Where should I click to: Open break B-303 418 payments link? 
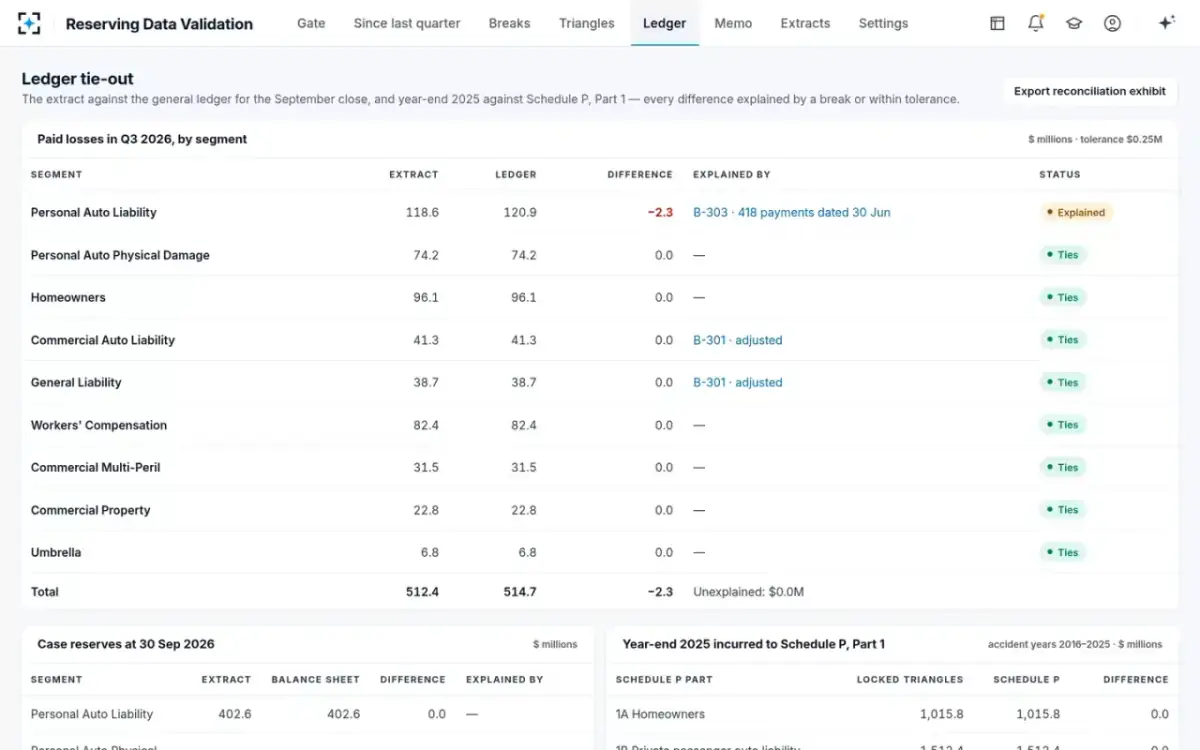point(791,213)
